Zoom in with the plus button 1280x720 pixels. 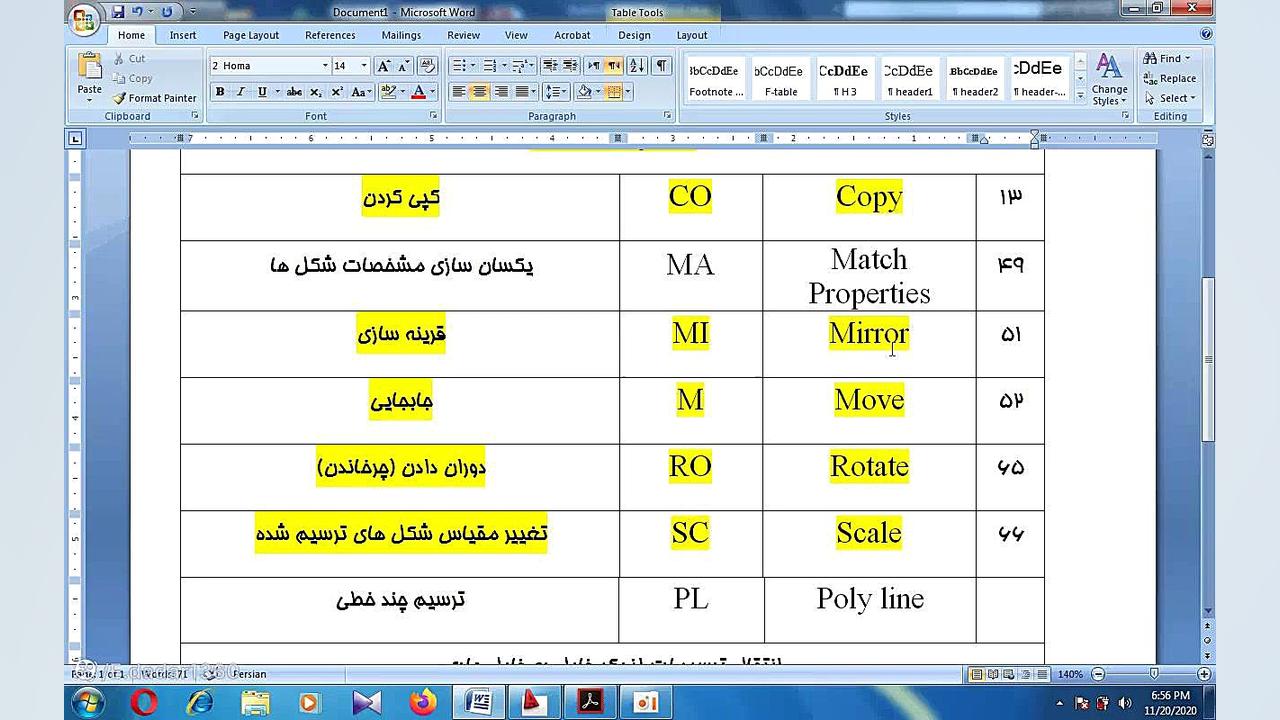click(1204, 674)
